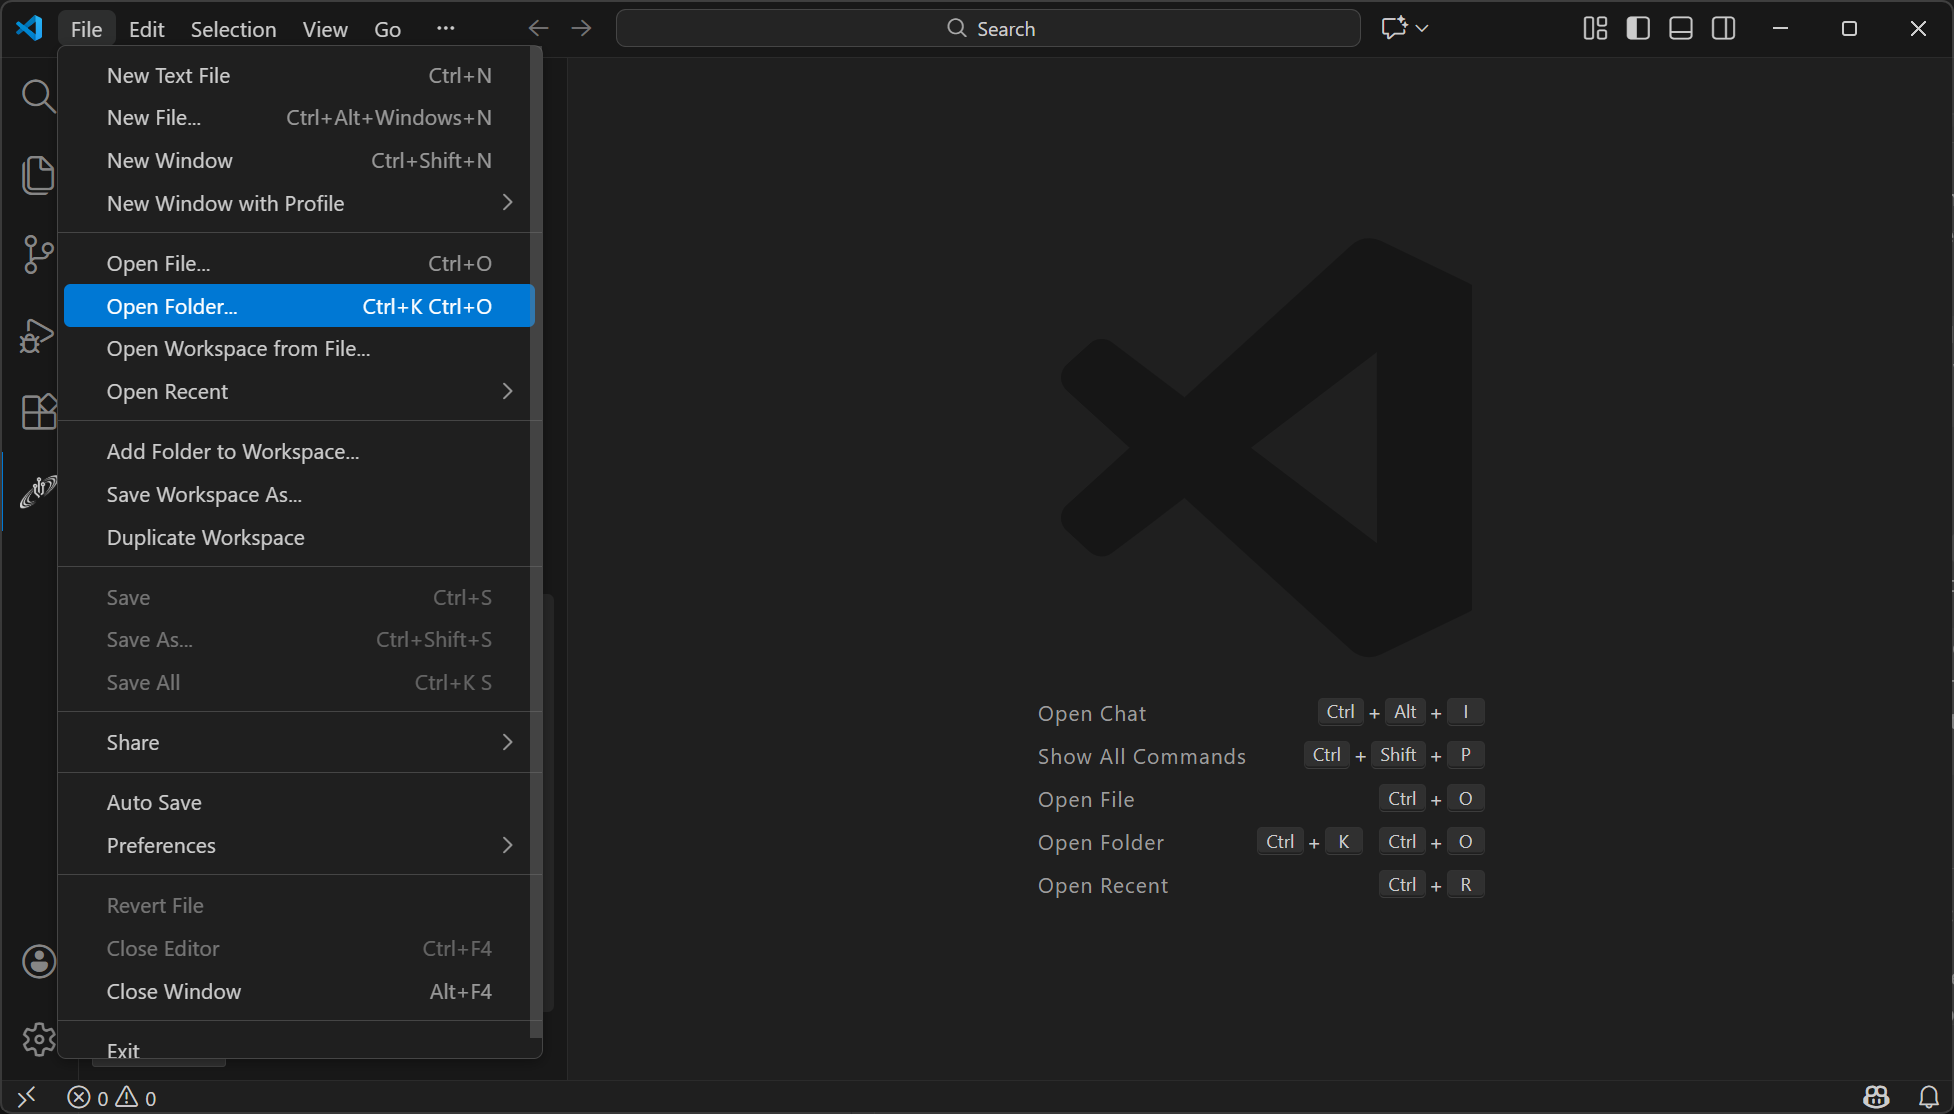Image resolution: width=1954 pixels, height=1114 pixels.
Task: Expand the Share submenu
Action: click(x=299, y=743)
